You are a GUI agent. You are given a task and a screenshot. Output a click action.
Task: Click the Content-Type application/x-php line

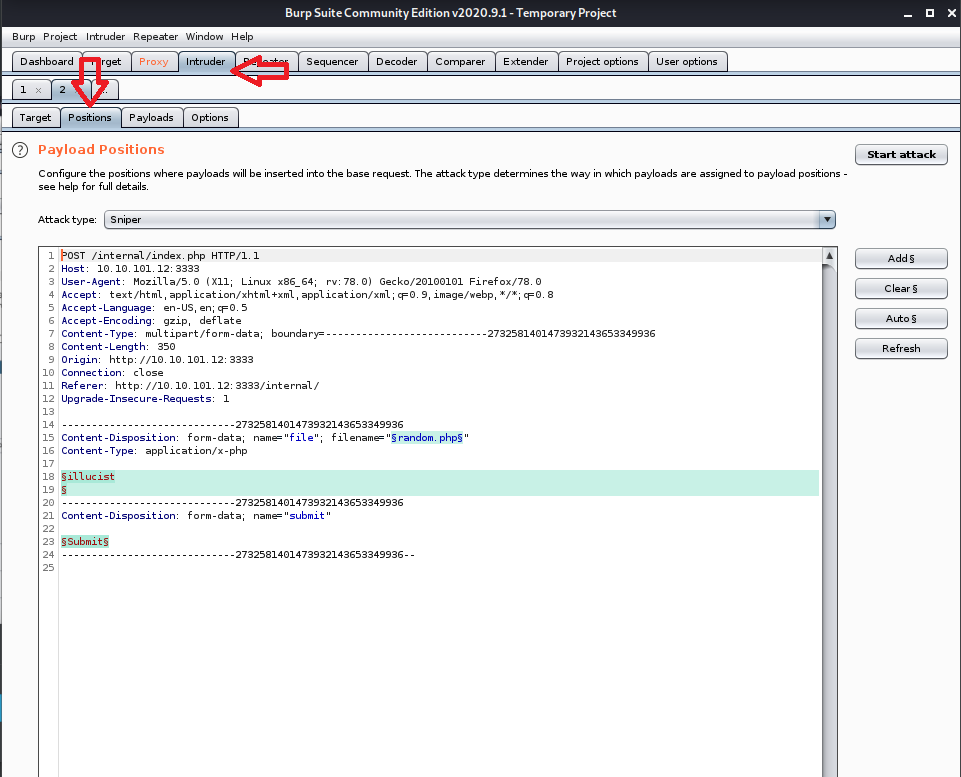click(154, 451)
